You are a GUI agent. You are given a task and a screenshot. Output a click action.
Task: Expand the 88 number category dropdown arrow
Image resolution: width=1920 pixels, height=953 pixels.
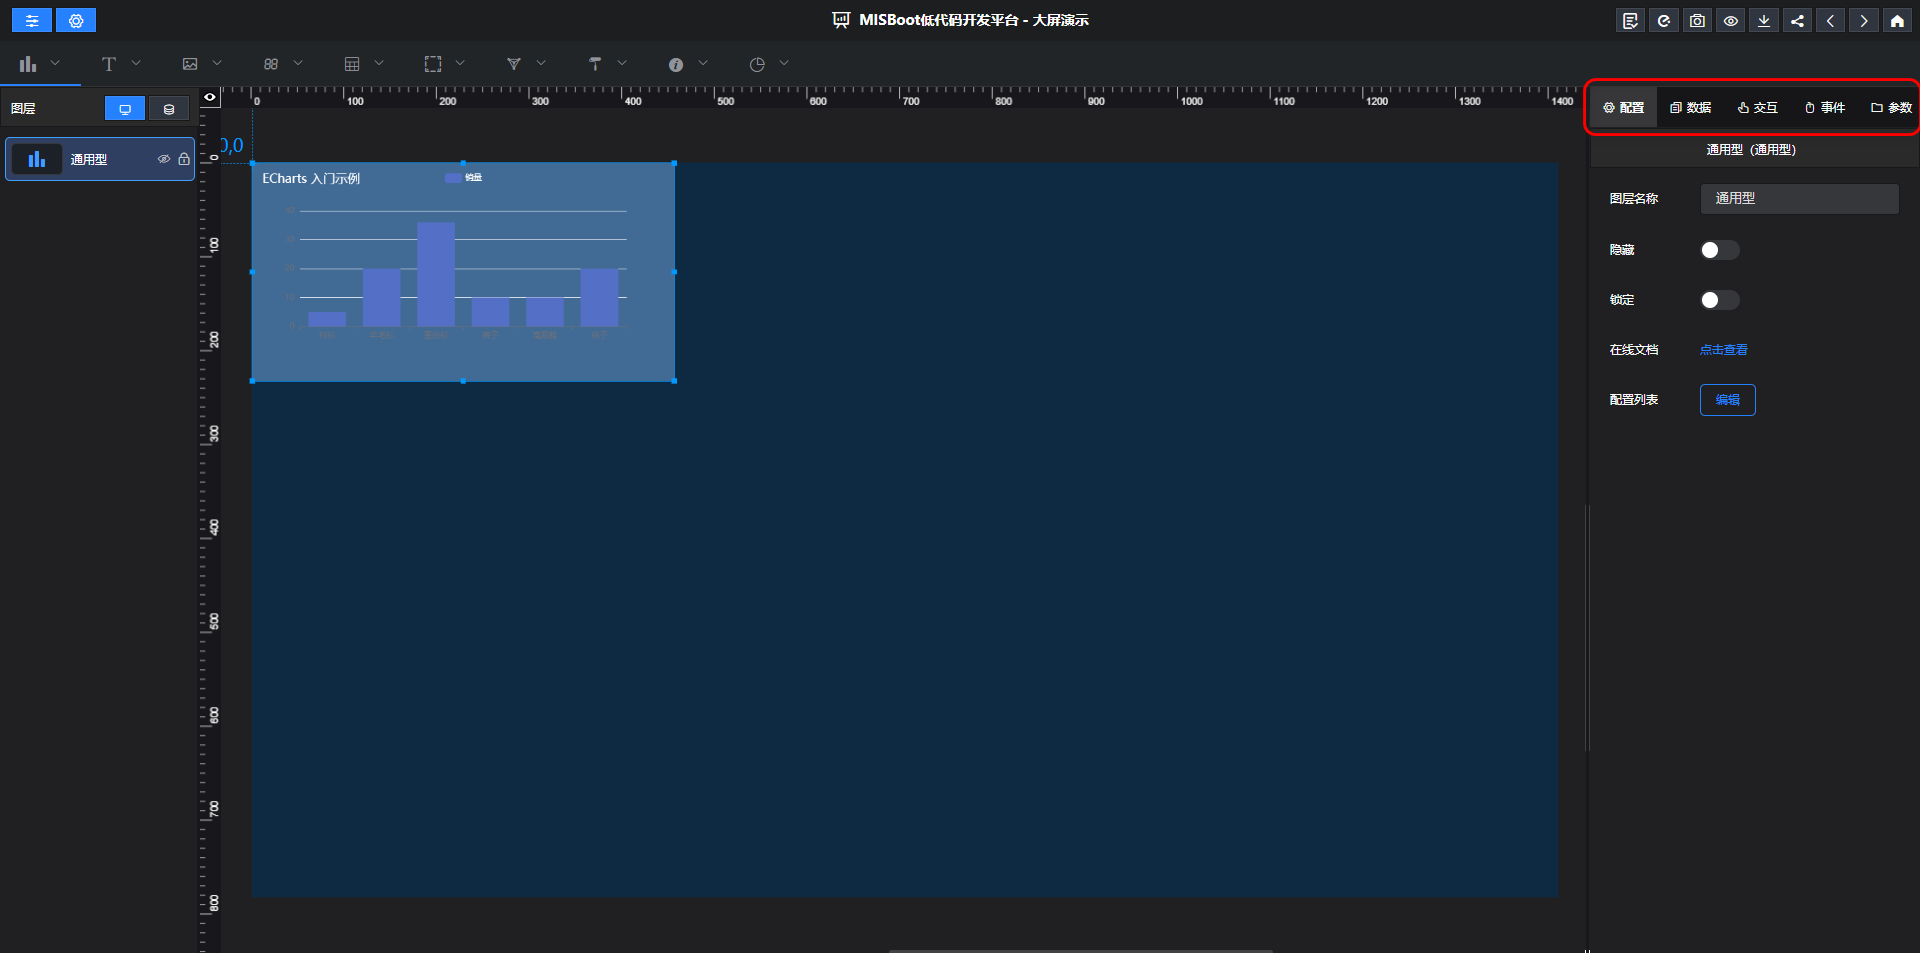pyautogui.click(x=298, y=63)
